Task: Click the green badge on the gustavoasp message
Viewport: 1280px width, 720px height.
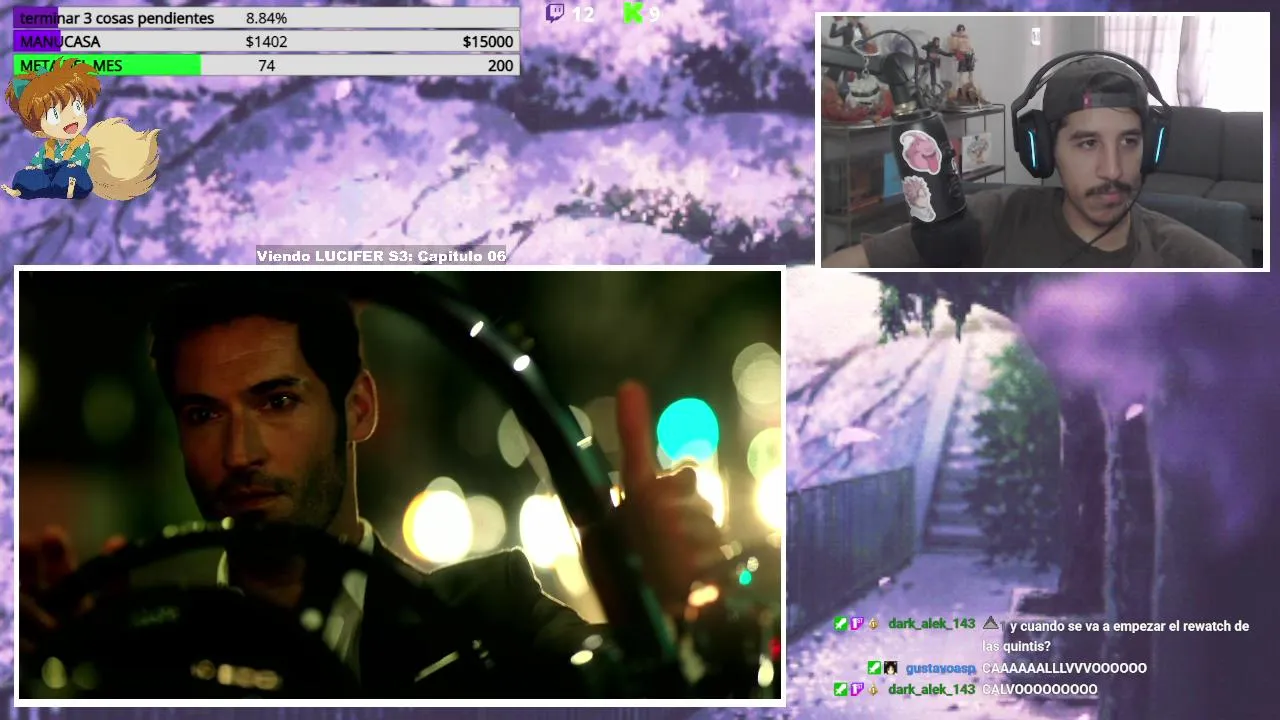Action: [874, 668]
